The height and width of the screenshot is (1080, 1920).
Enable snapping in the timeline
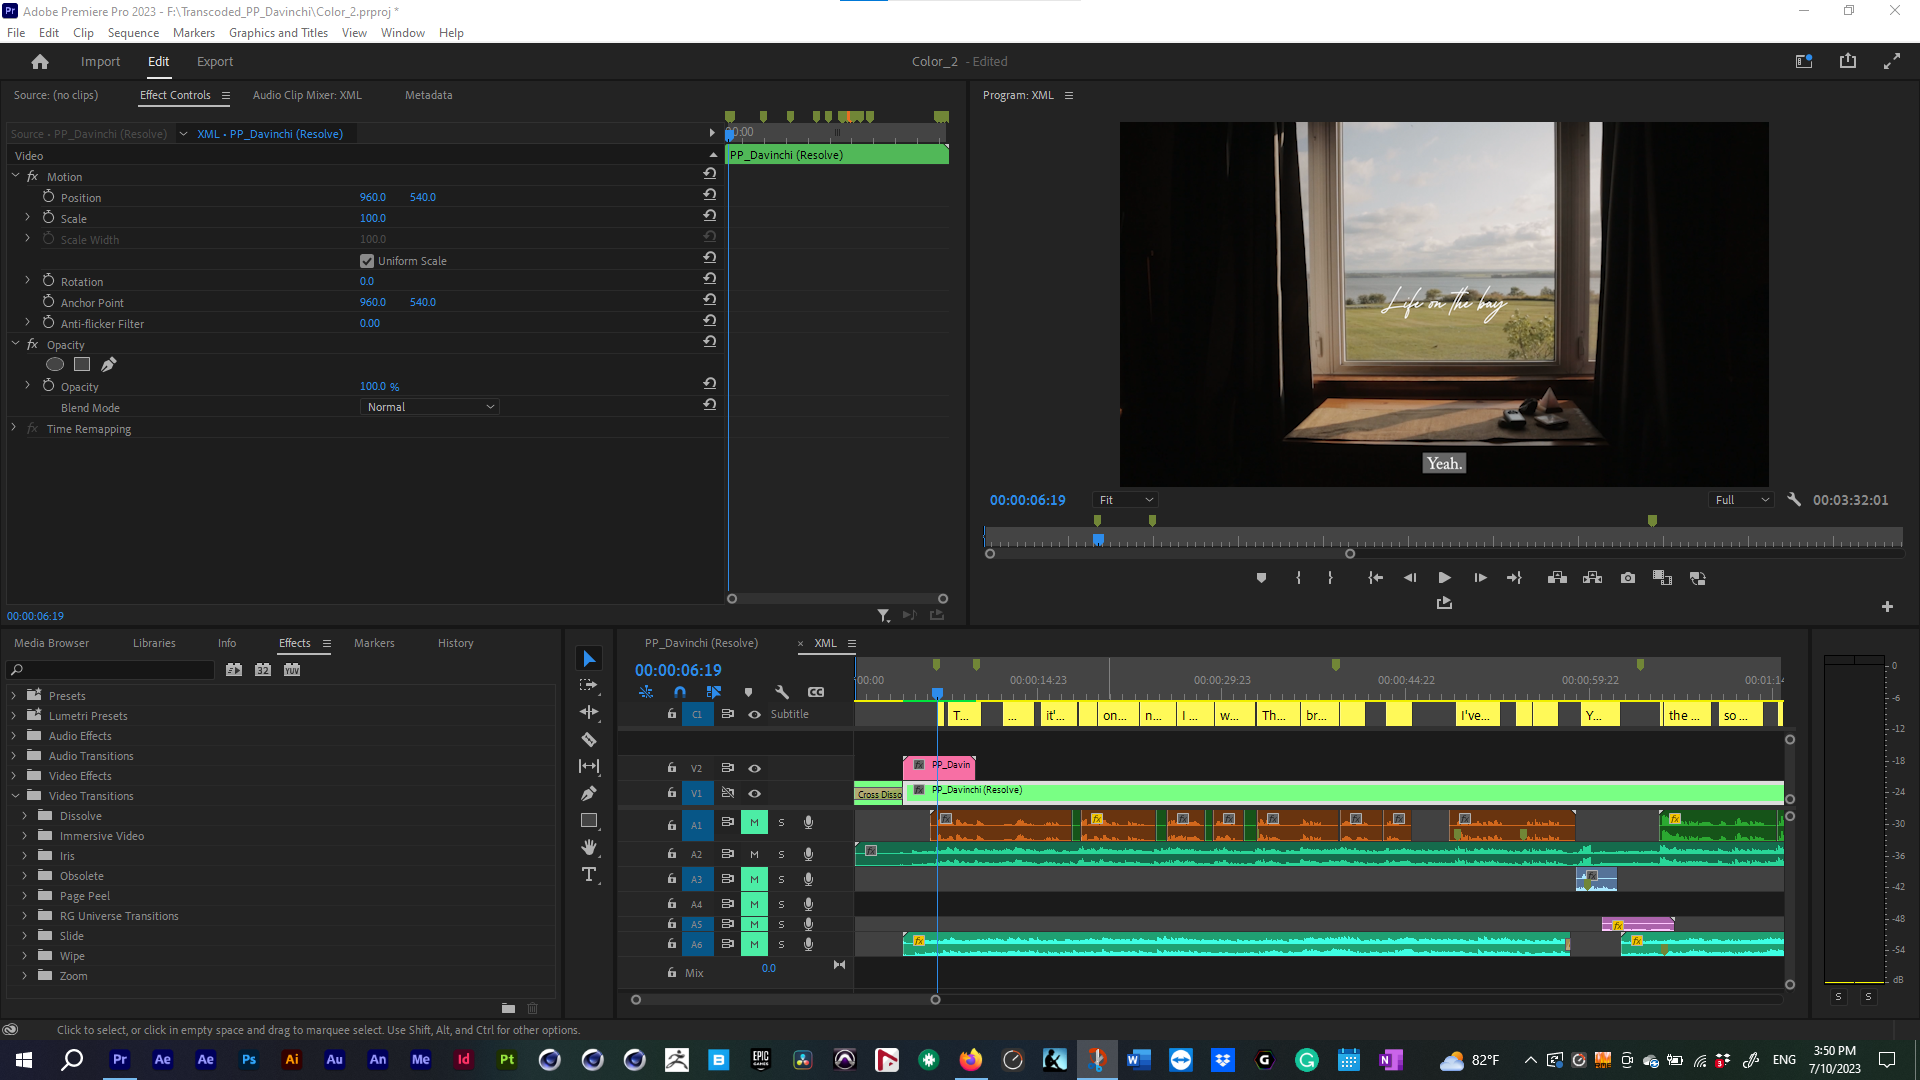680,691
